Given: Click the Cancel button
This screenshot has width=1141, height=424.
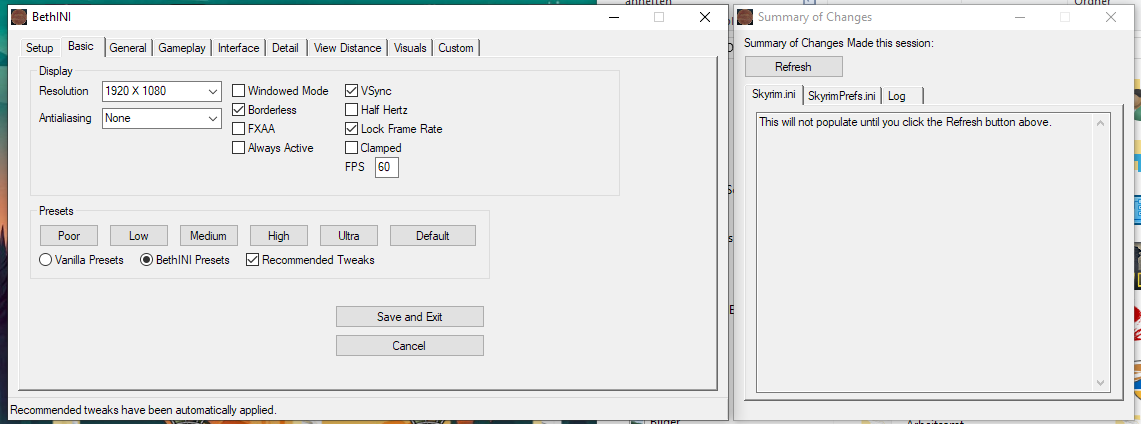Looking at the screenshot, I should pos(410,345).
